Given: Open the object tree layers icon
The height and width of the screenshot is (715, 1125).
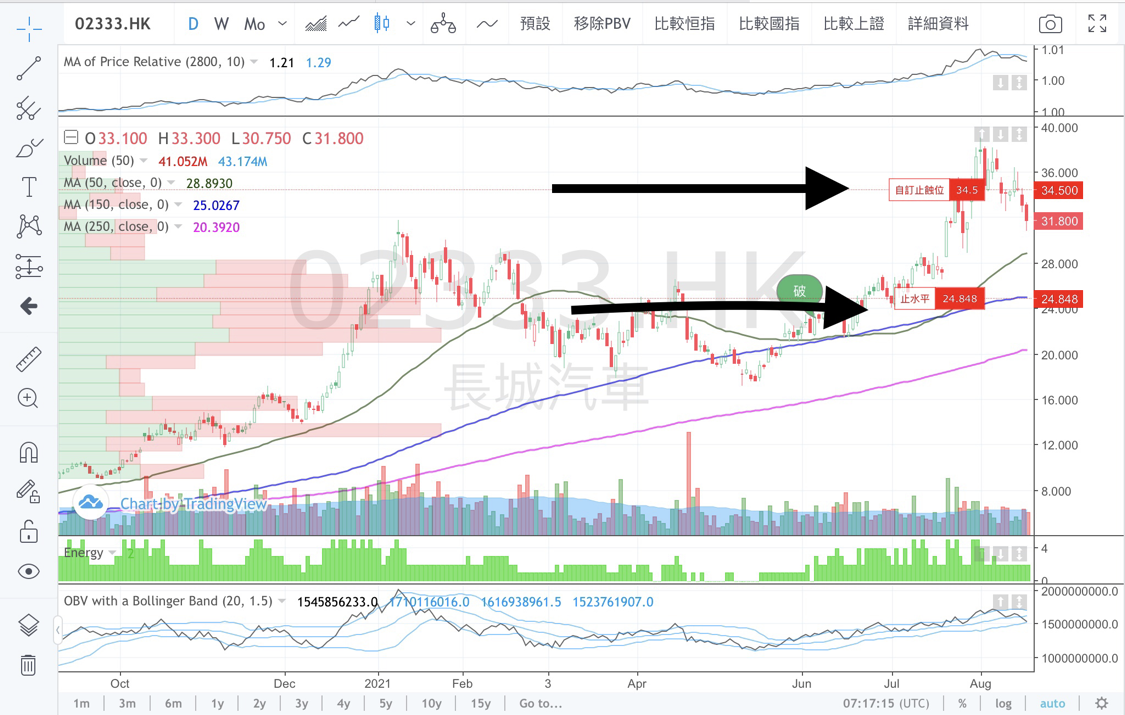Looking at the screenshot, I should [x=29, y=625].
